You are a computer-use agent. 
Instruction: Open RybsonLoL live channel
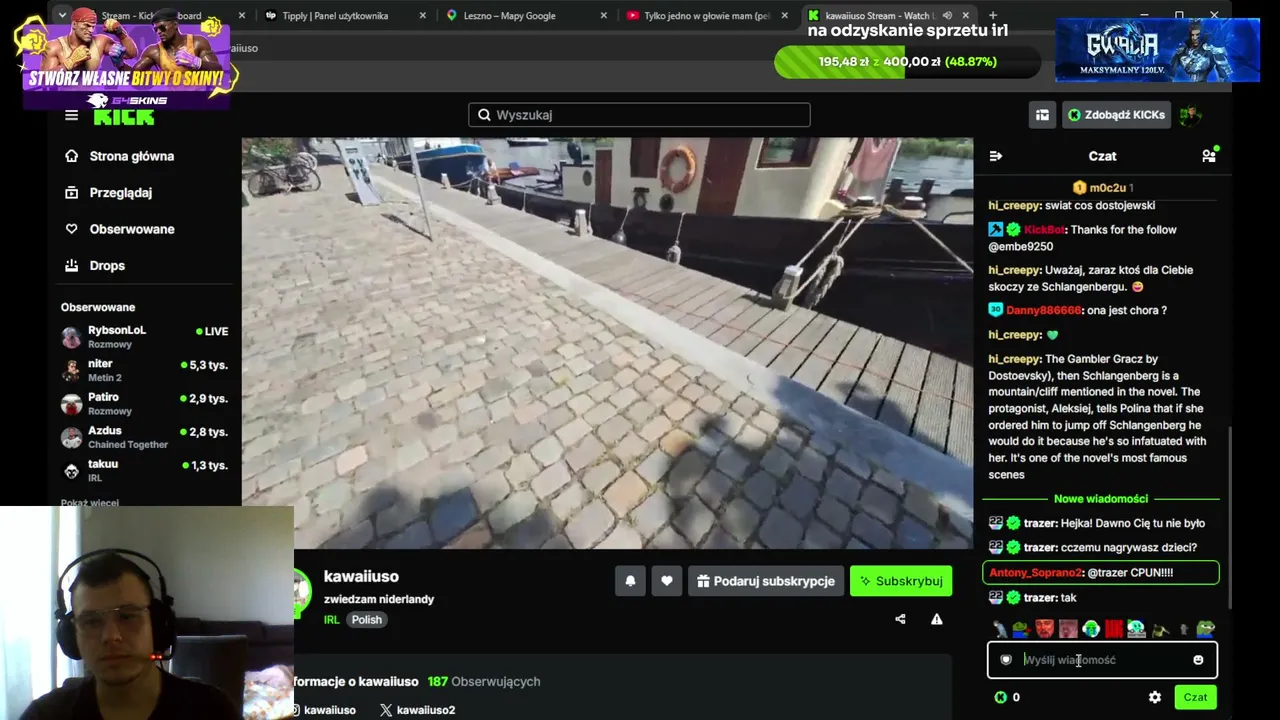pyautogui.click(x=146, y=337)
